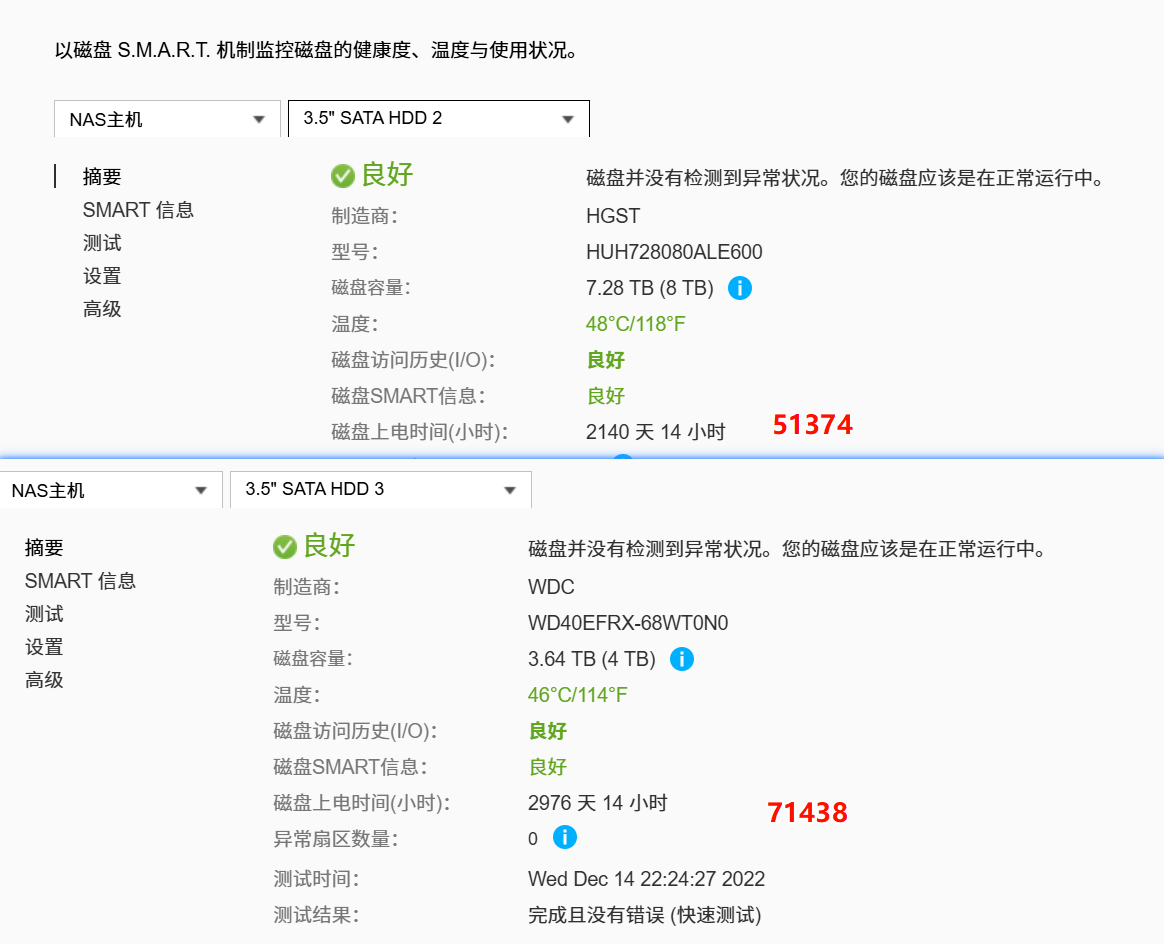Open the NAS主机 dropdown in HDD 3 panel
Image resolution: width=1164 pixels, height=944 pixels.
110,490
